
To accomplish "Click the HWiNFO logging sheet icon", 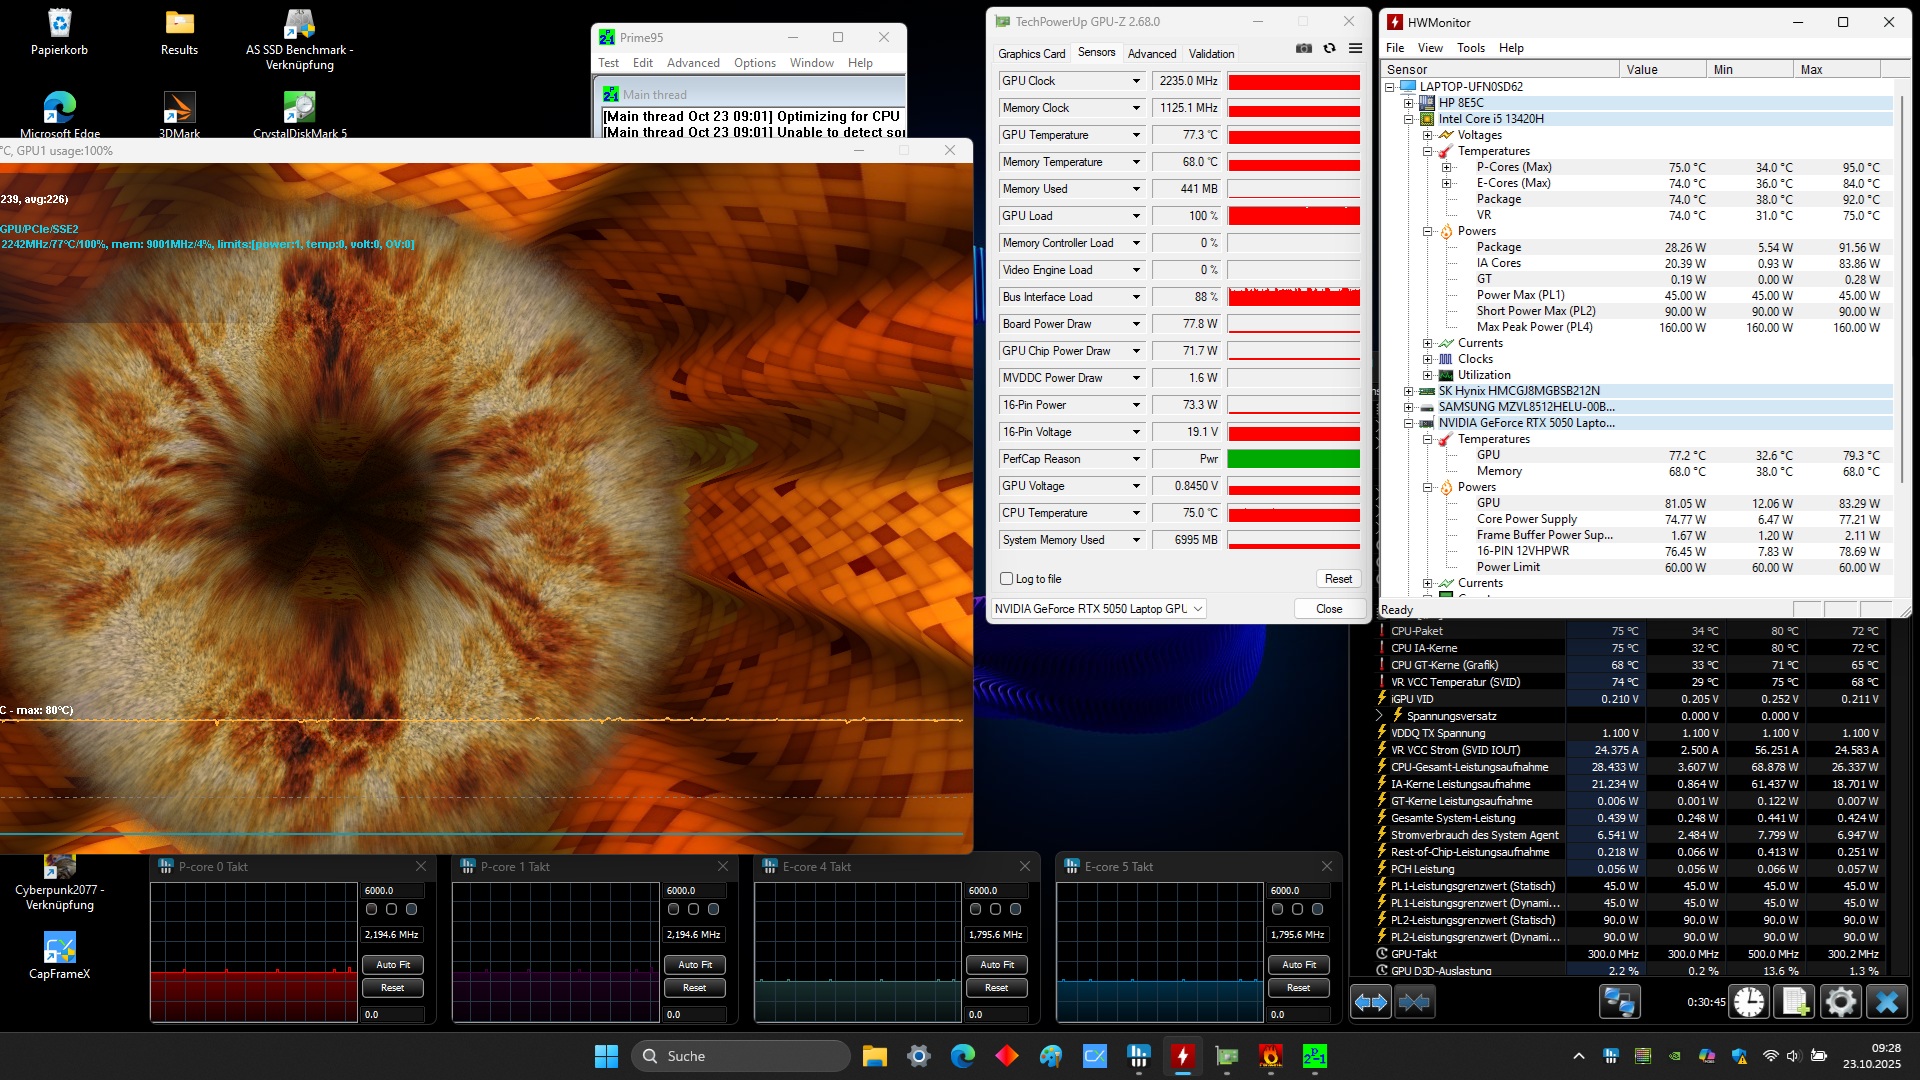I will 1795,1002.
